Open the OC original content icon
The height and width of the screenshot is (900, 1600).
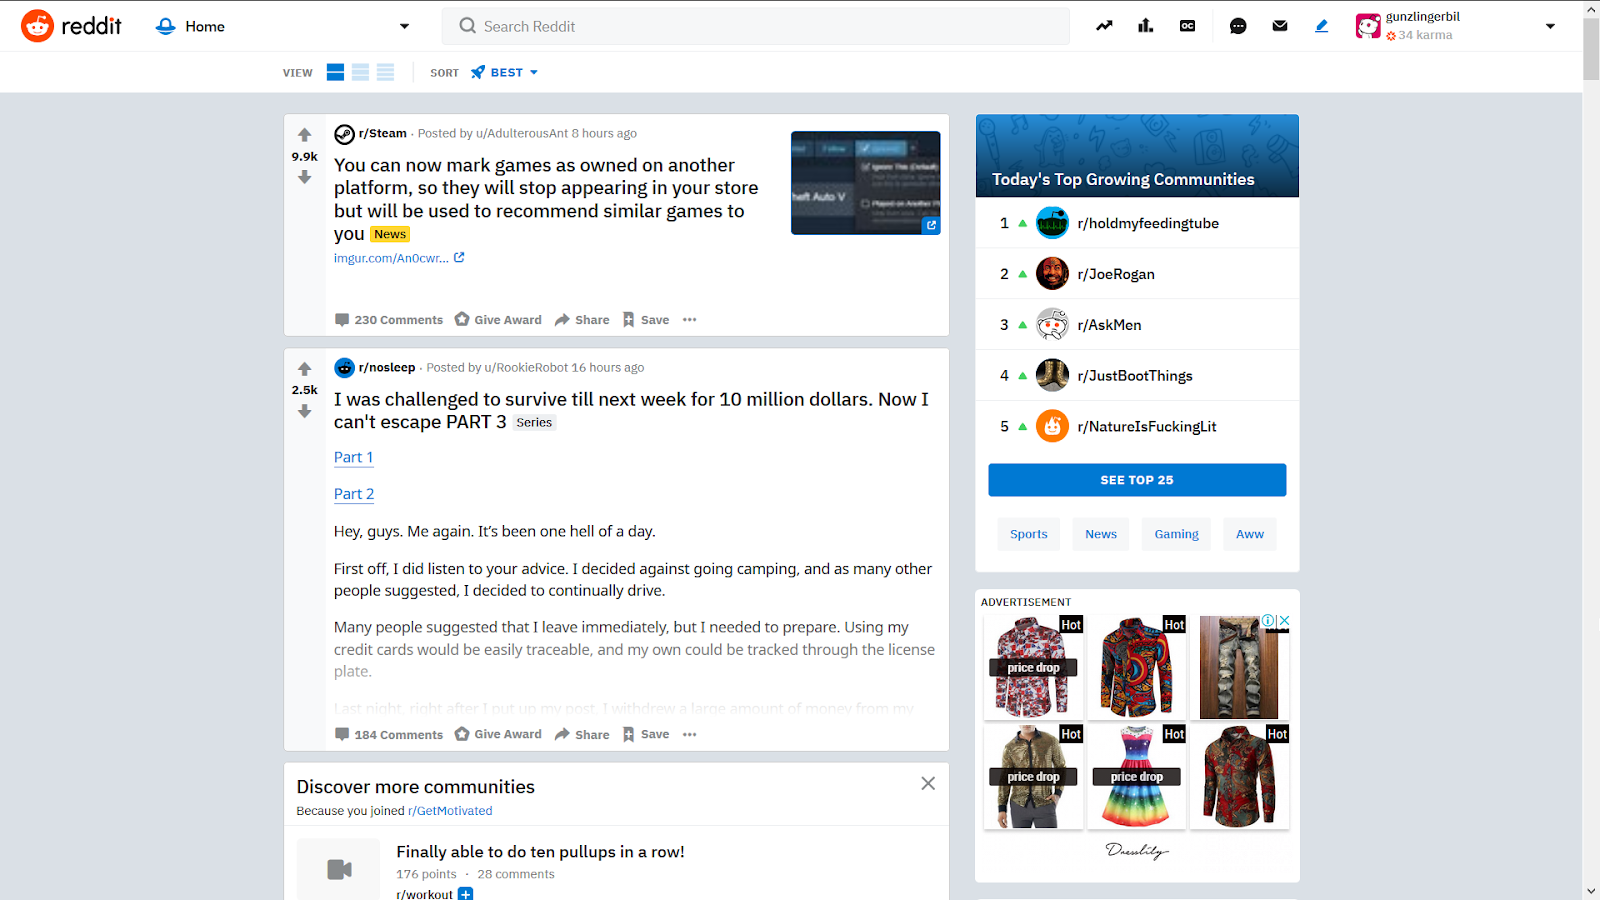tap(1188, 26)
